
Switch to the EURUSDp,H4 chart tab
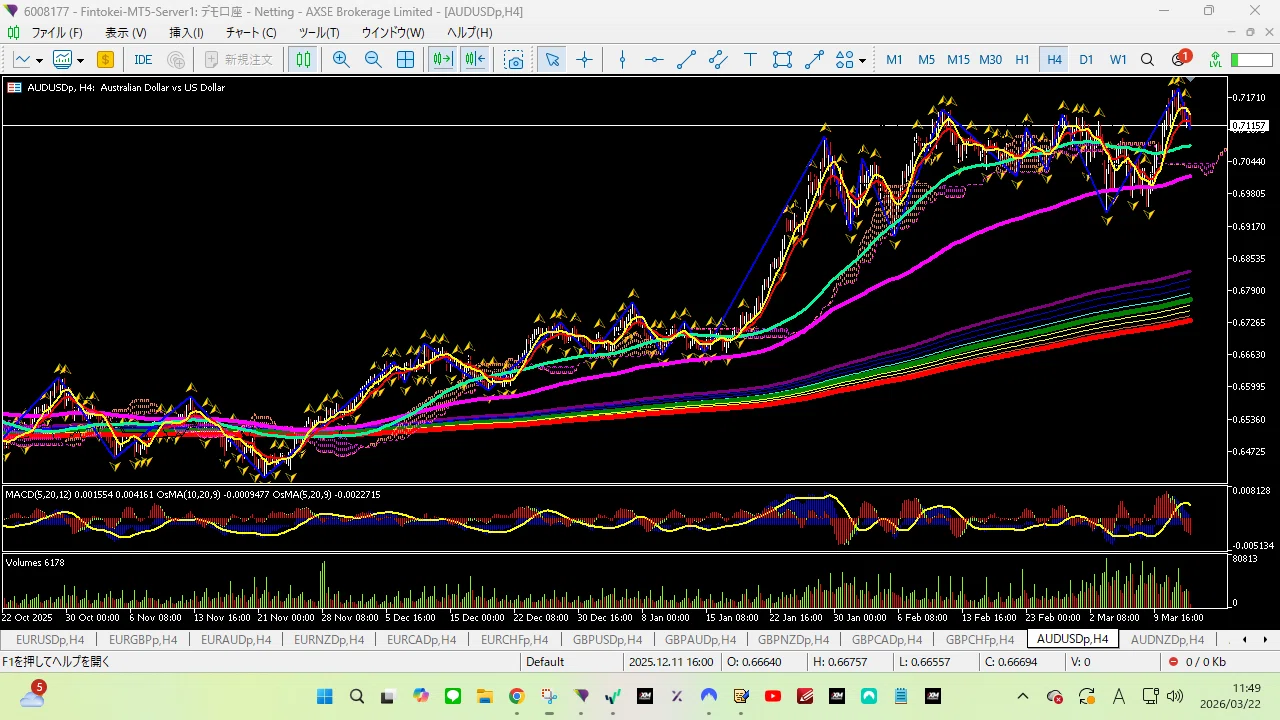pyautogui.click(x=50, y=640)
